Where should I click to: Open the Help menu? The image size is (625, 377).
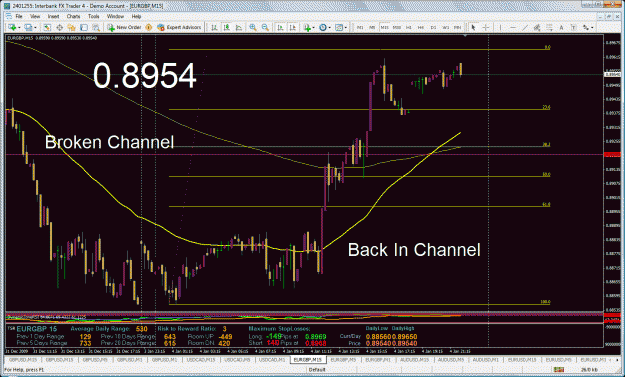(x=136, y=16)
